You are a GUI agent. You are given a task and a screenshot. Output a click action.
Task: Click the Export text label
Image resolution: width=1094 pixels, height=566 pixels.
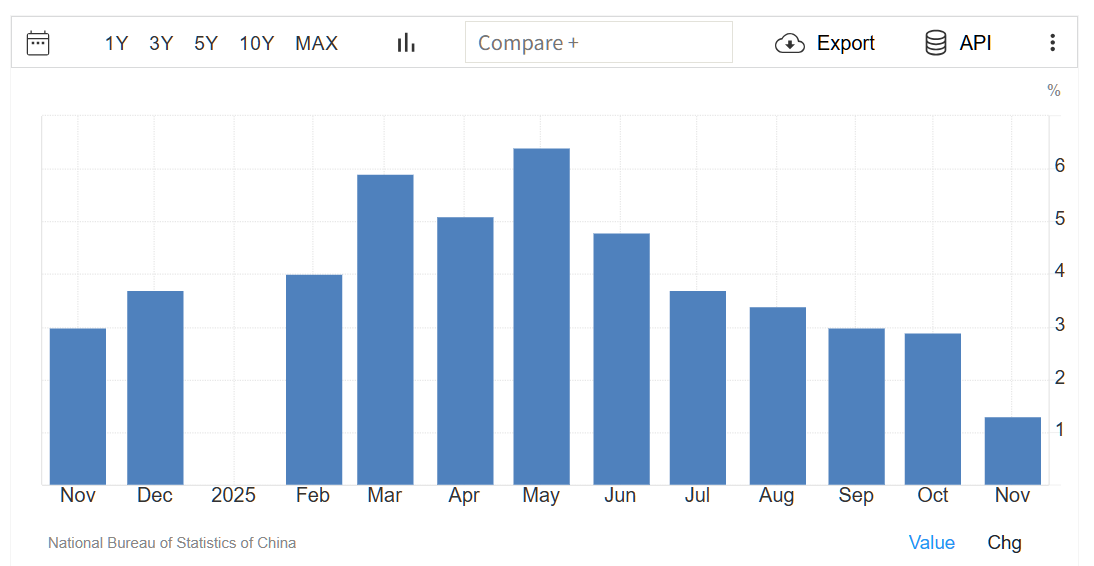tap(845, 43)
